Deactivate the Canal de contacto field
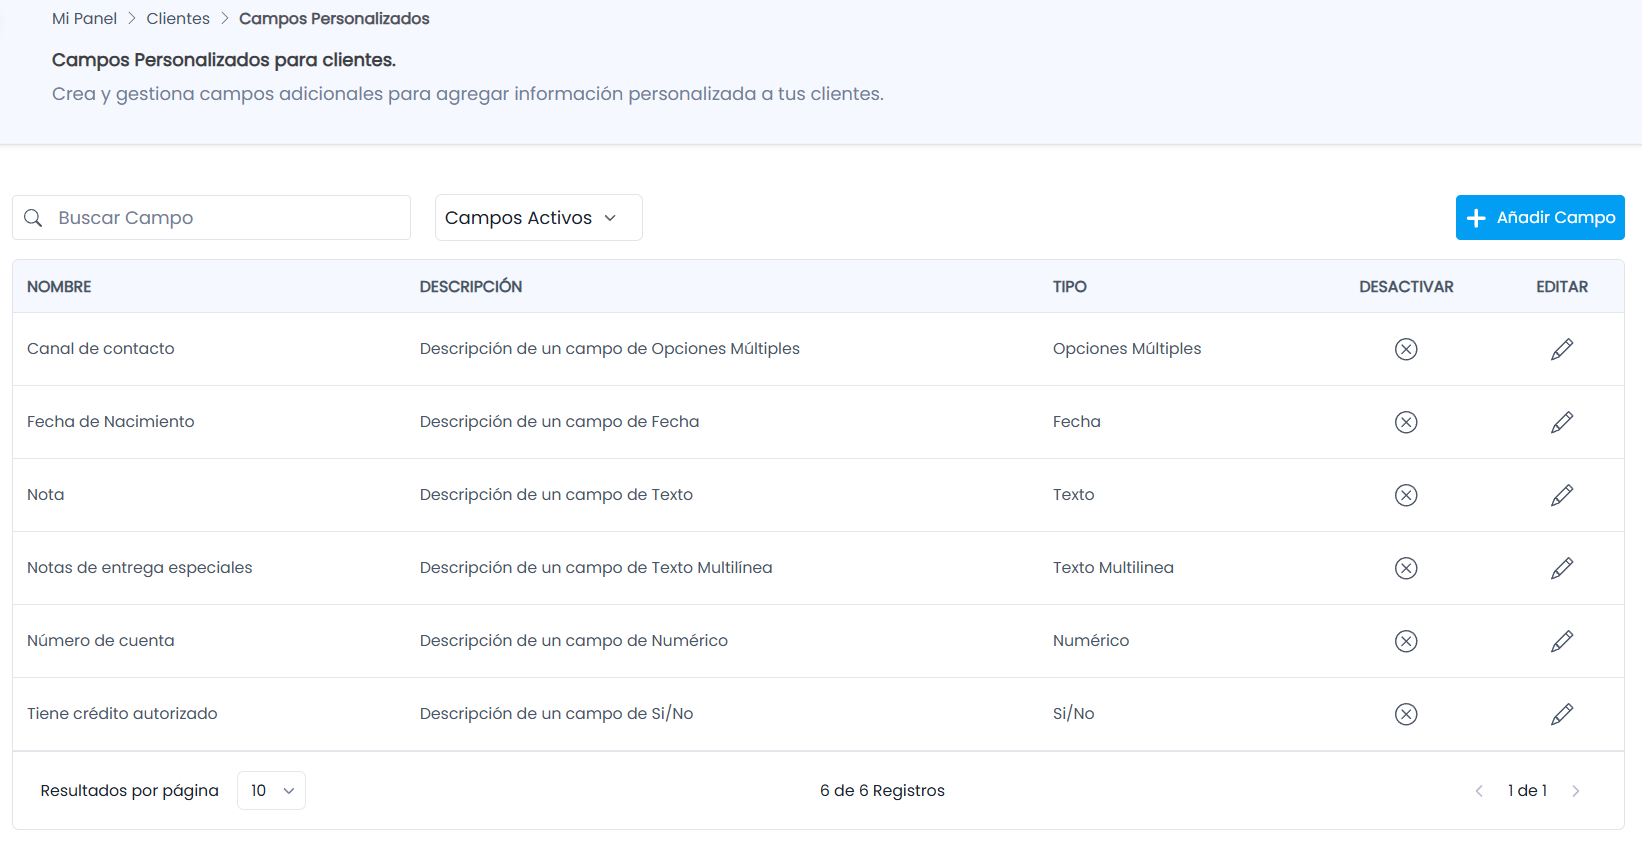 pyautogui.click(x=1406, y=349)
